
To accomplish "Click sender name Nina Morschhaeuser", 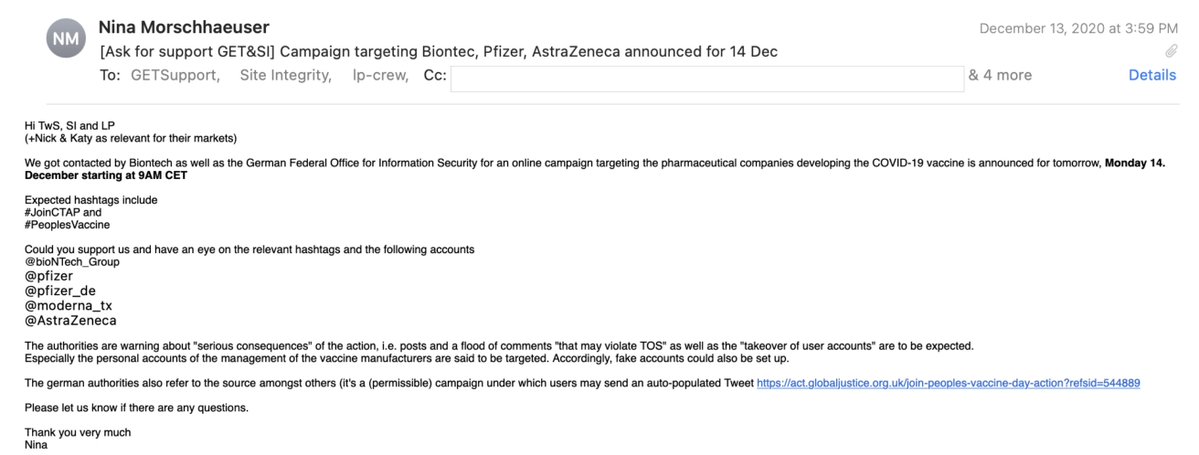I will [198, 27].
